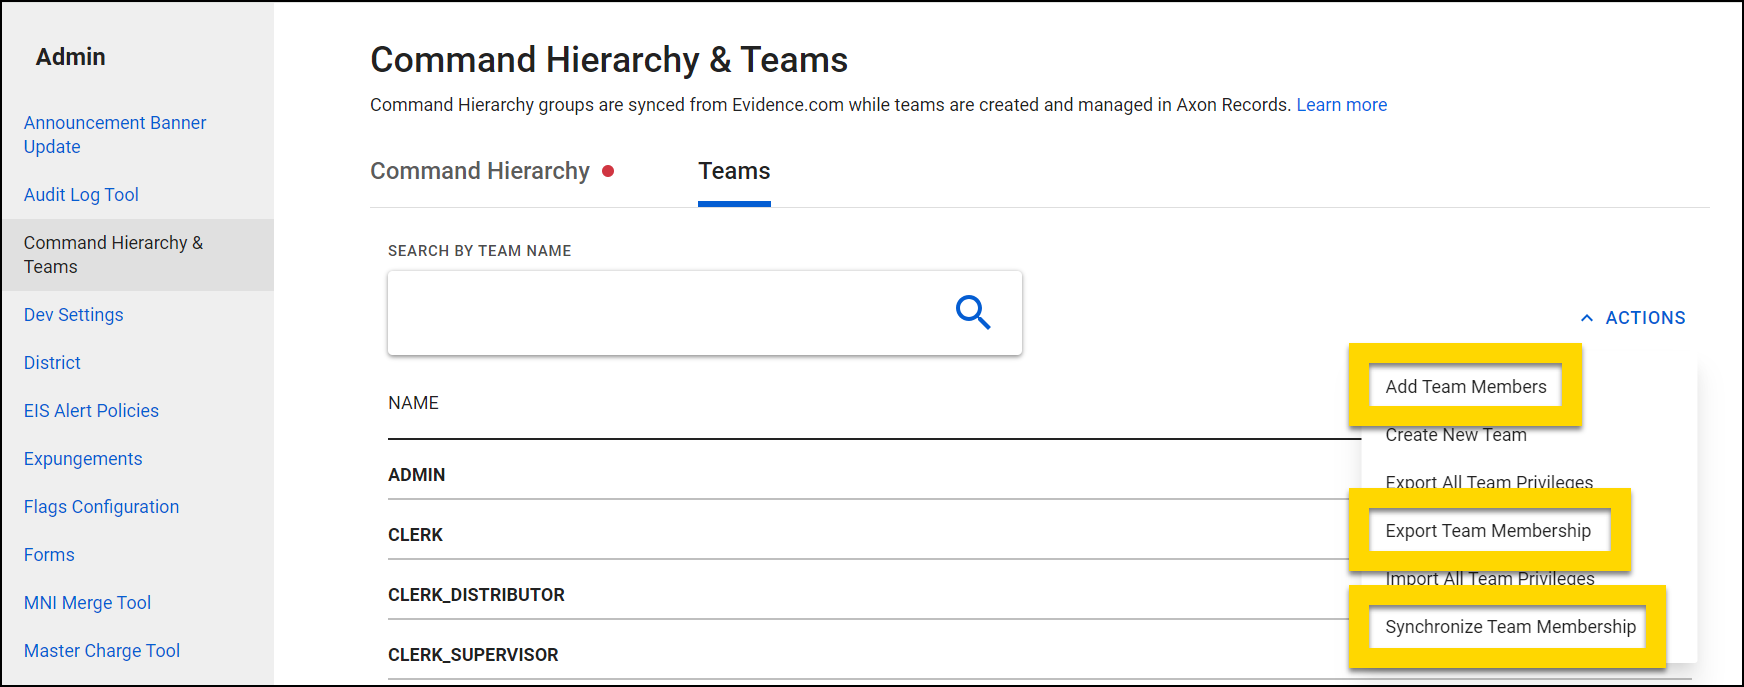This screenshot has height=687, width=1744.
Task: Select Create New Team option
Action: pyautogui.click(x=1456, y=435)
